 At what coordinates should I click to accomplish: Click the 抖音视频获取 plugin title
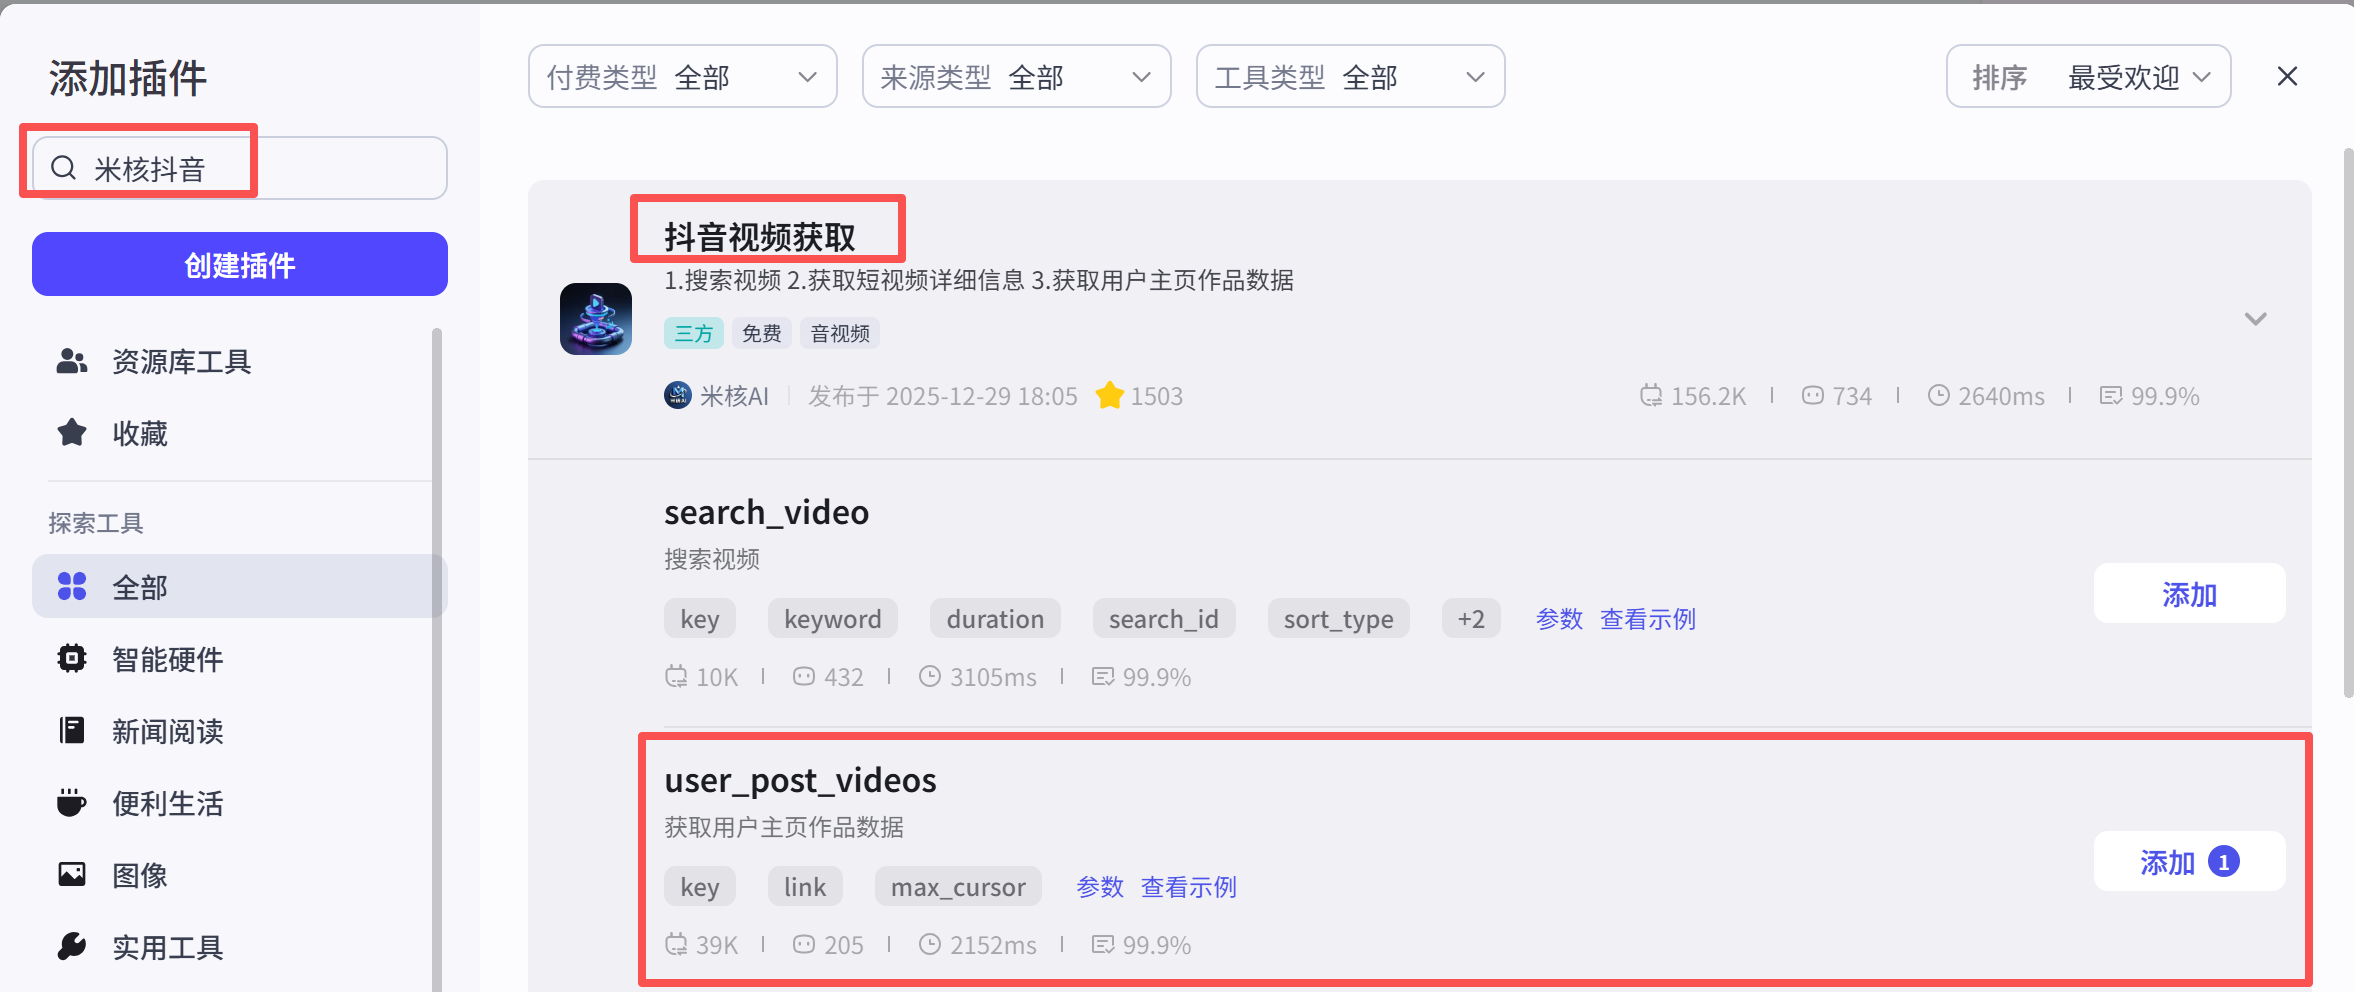[760, 237]
